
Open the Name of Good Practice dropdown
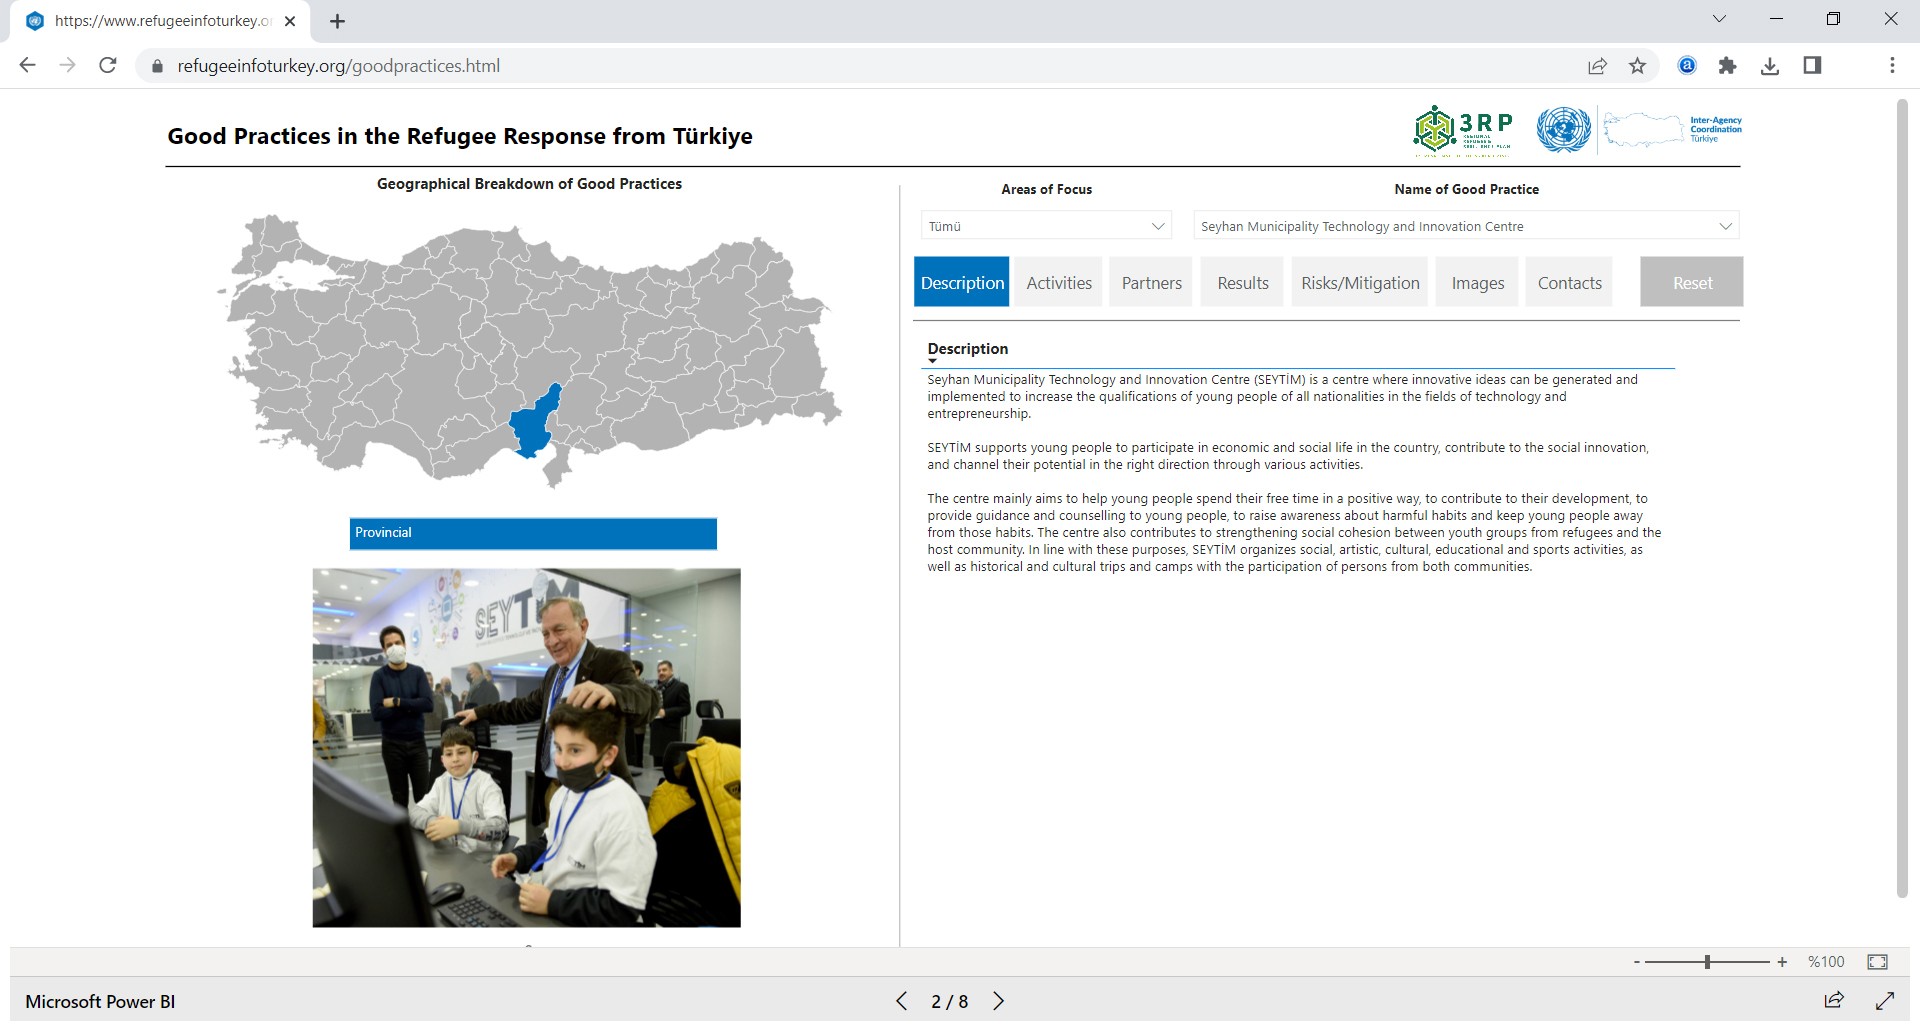point(1466,226)
